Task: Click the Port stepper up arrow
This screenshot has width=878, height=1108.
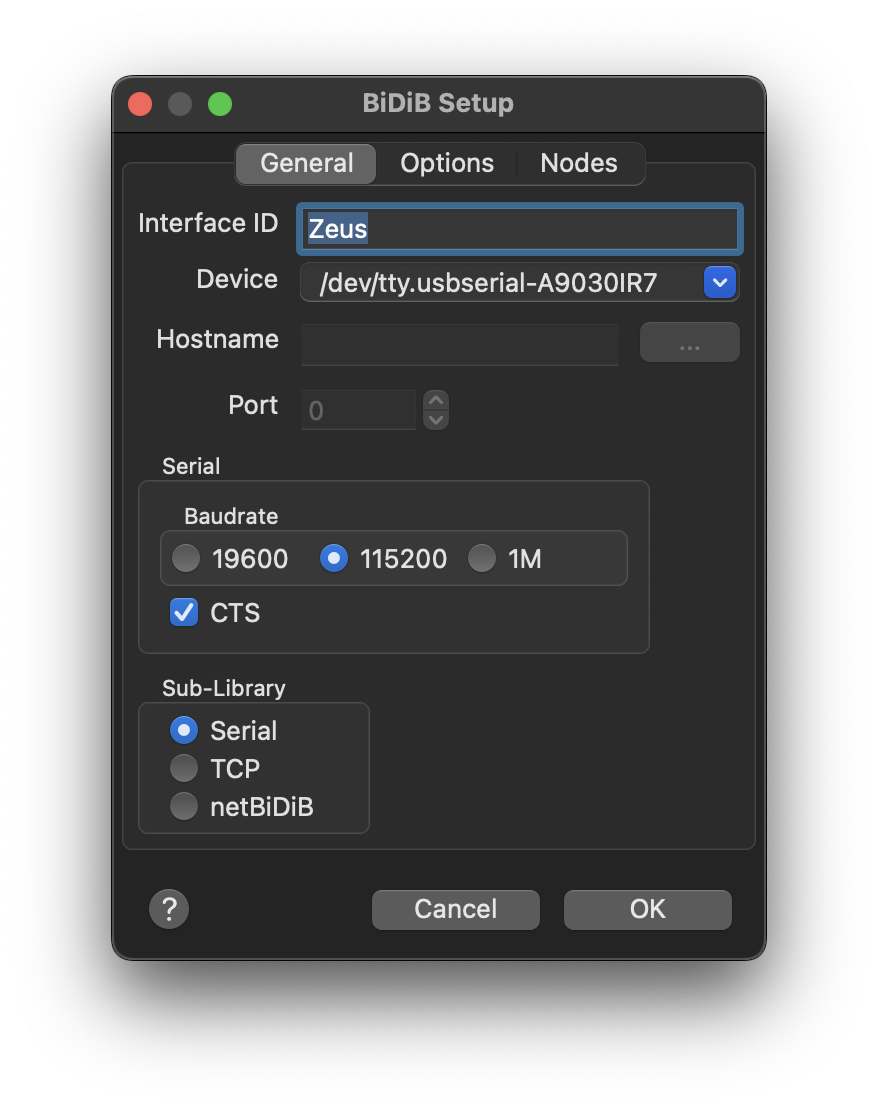Action: (435, 400)
